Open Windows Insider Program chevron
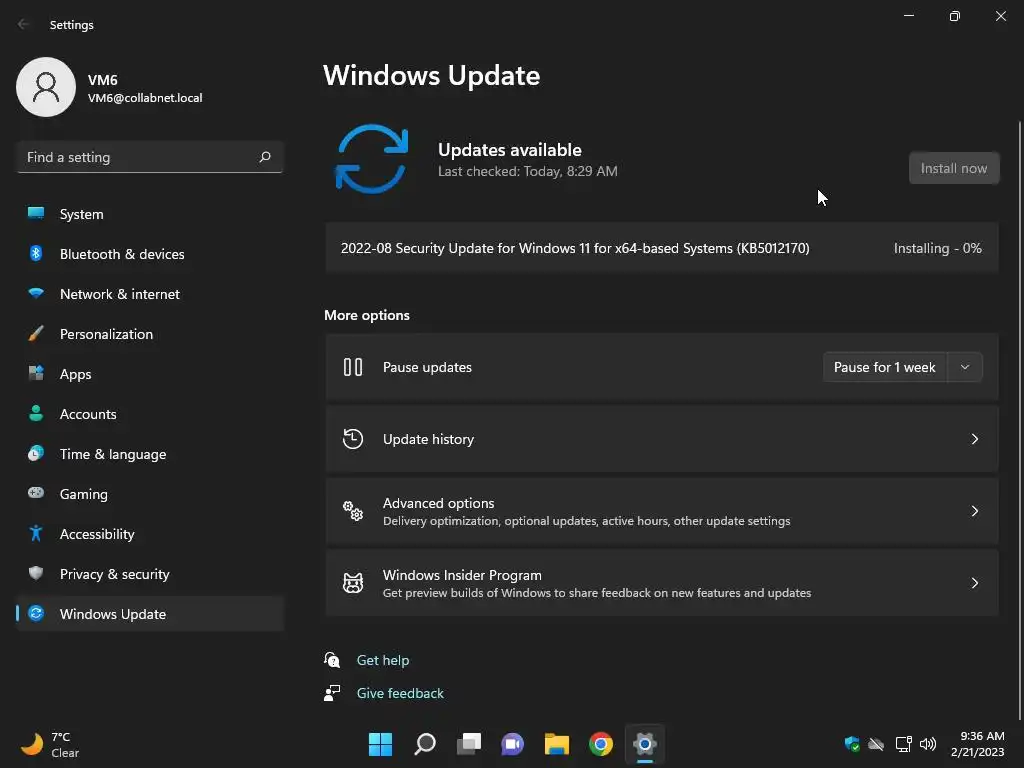 point(974,583)
